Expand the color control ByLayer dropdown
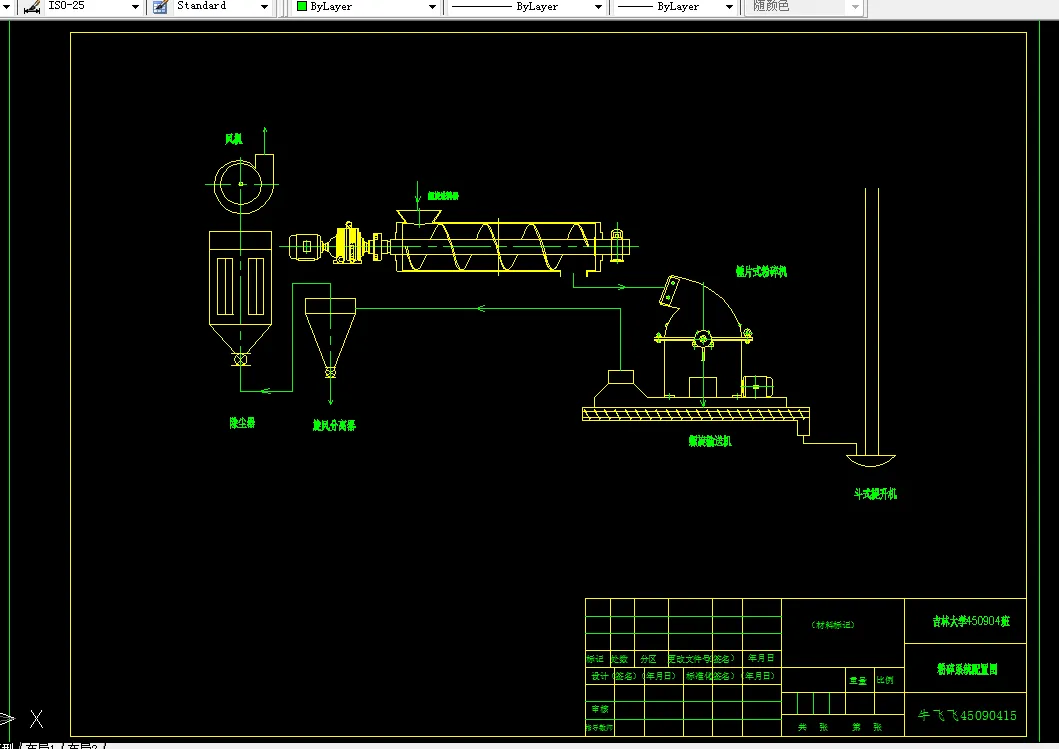 (432, 7)
